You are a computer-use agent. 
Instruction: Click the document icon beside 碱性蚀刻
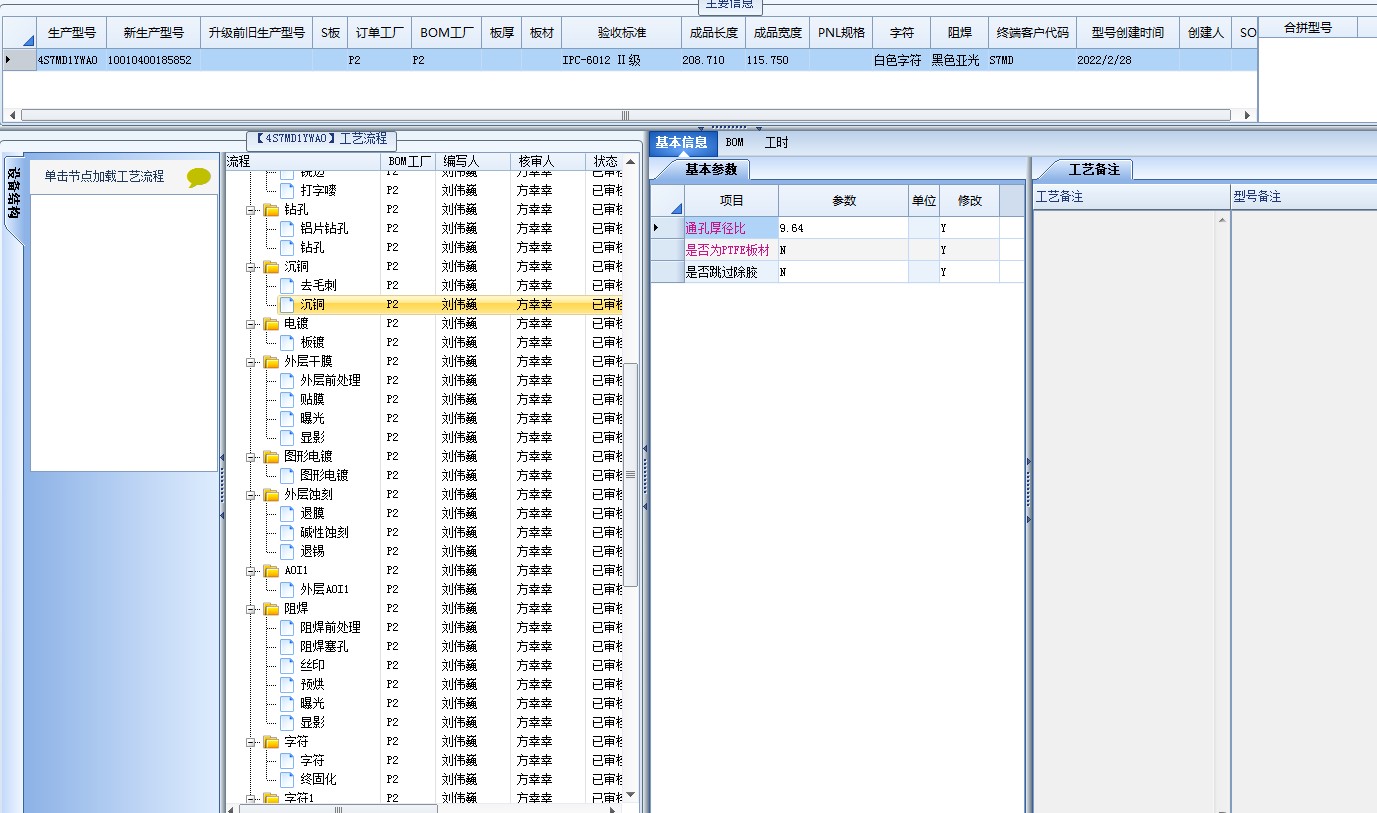[x=287, y=532]
